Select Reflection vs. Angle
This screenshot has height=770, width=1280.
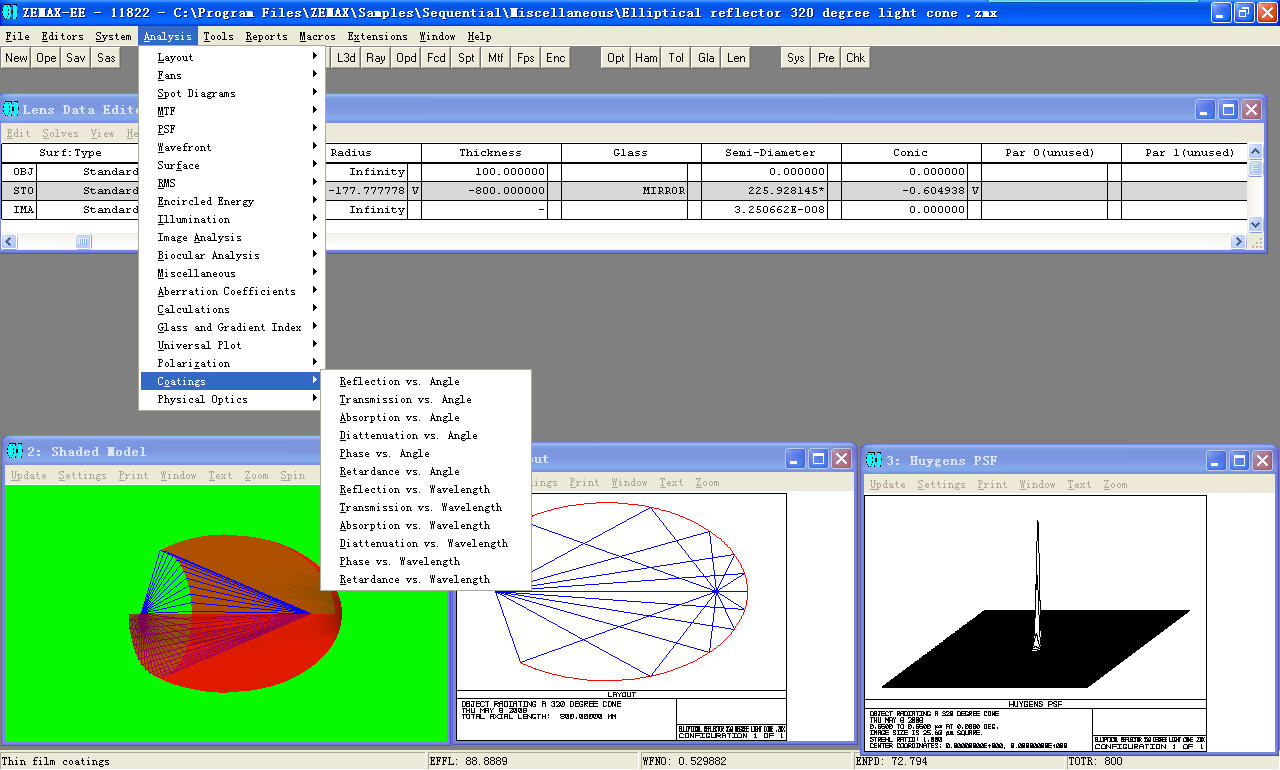tap(426, 381)
